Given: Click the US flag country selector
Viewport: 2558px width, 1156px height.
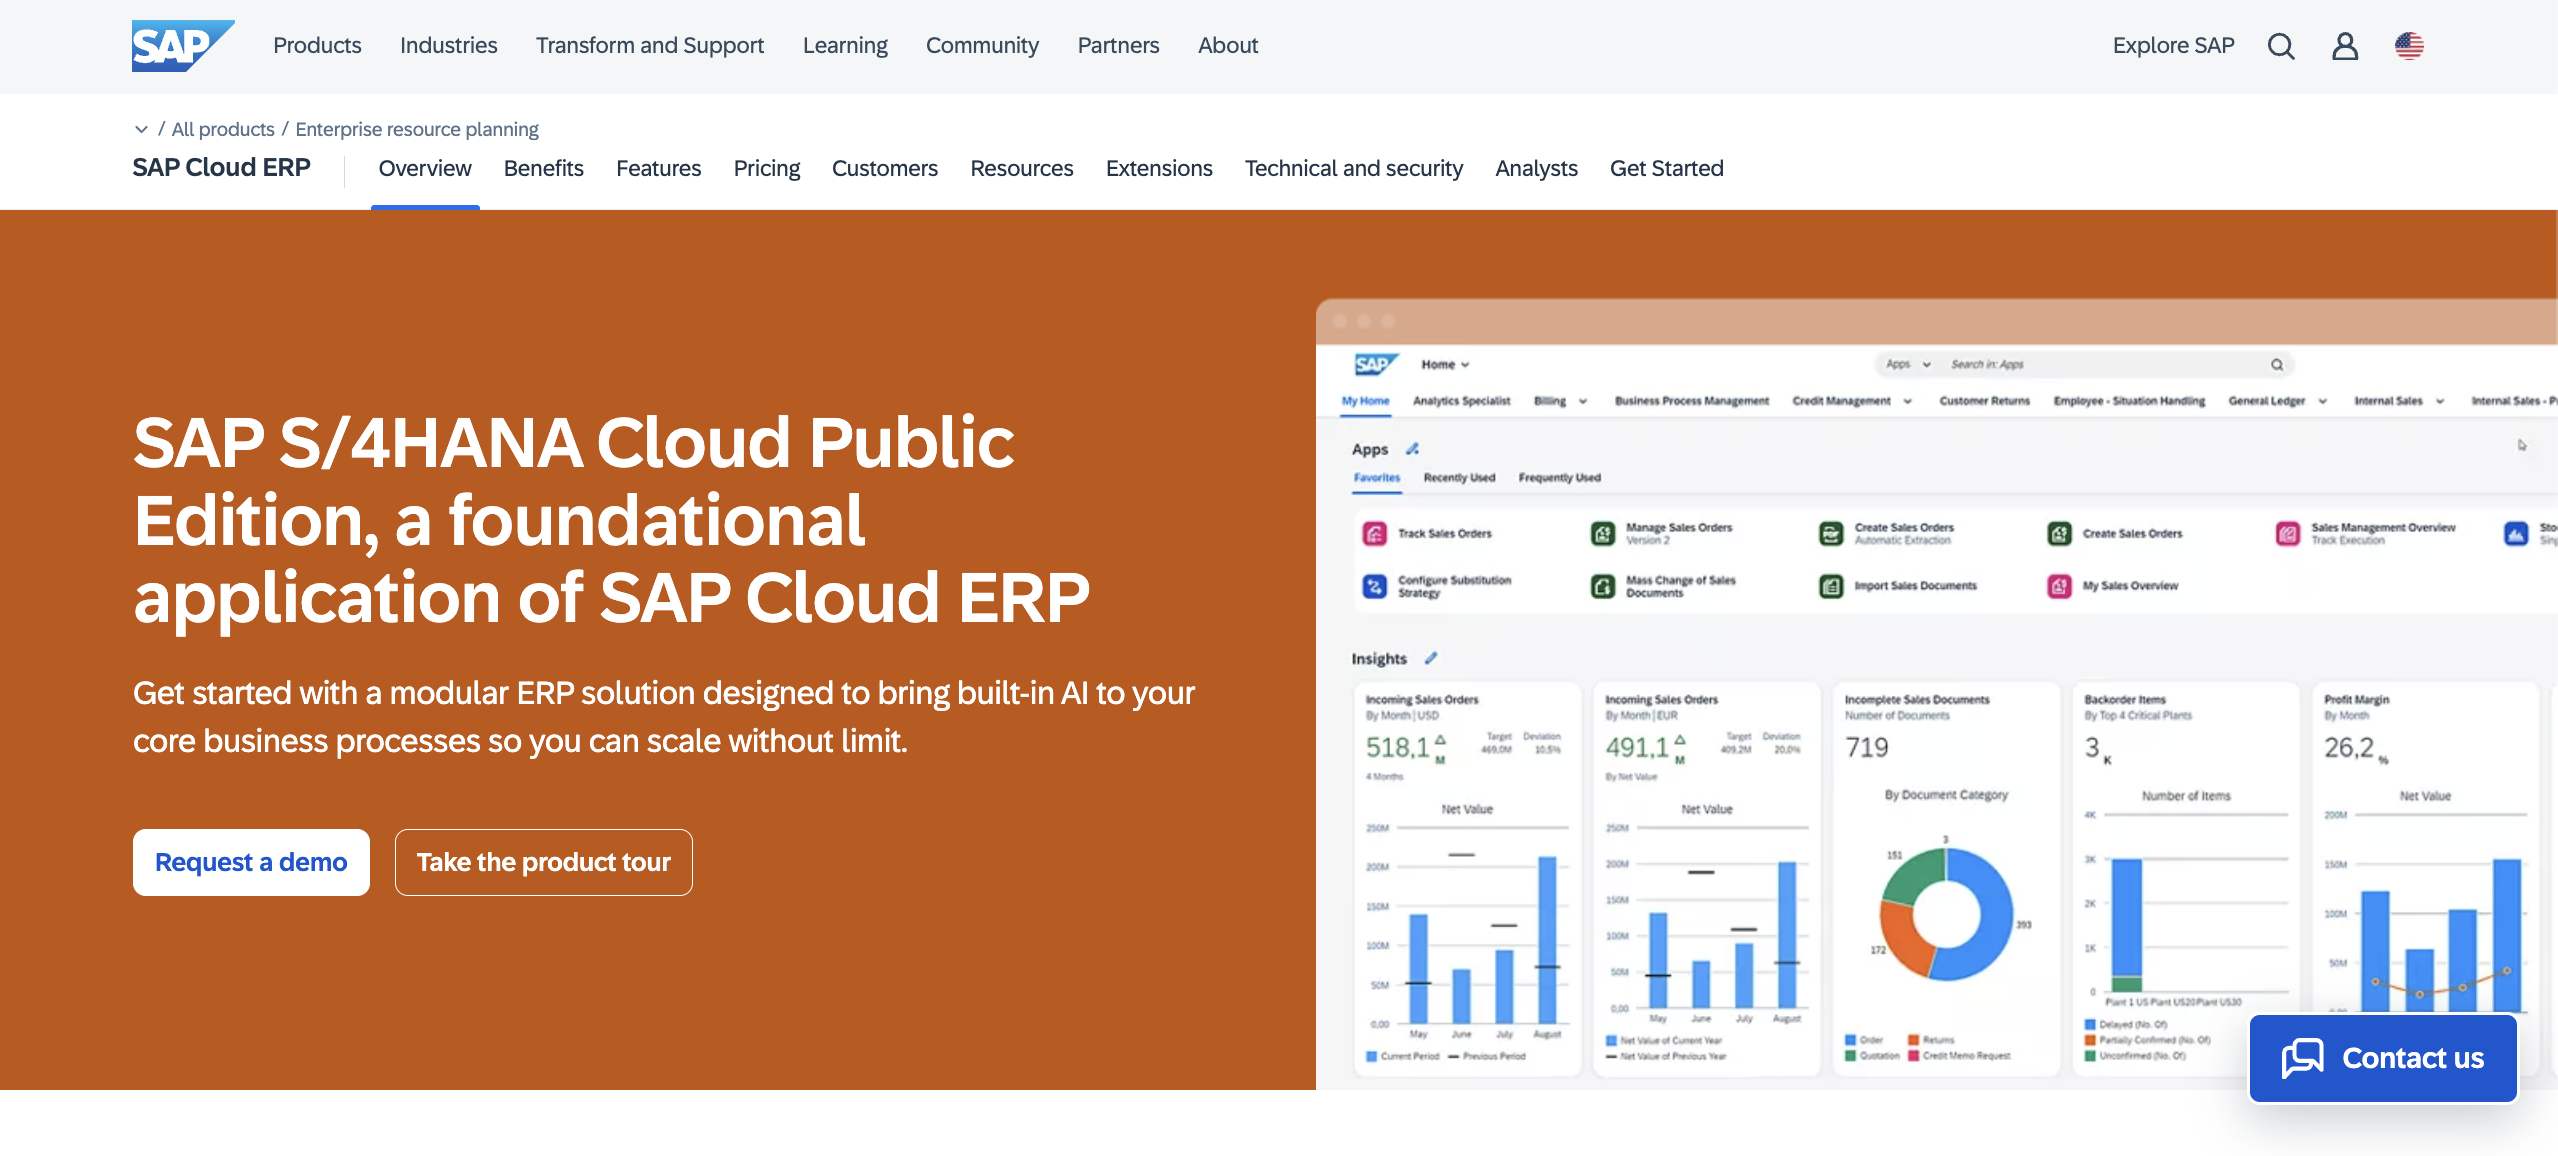Looking at the screenshot, I should (x=2409, y=46).
